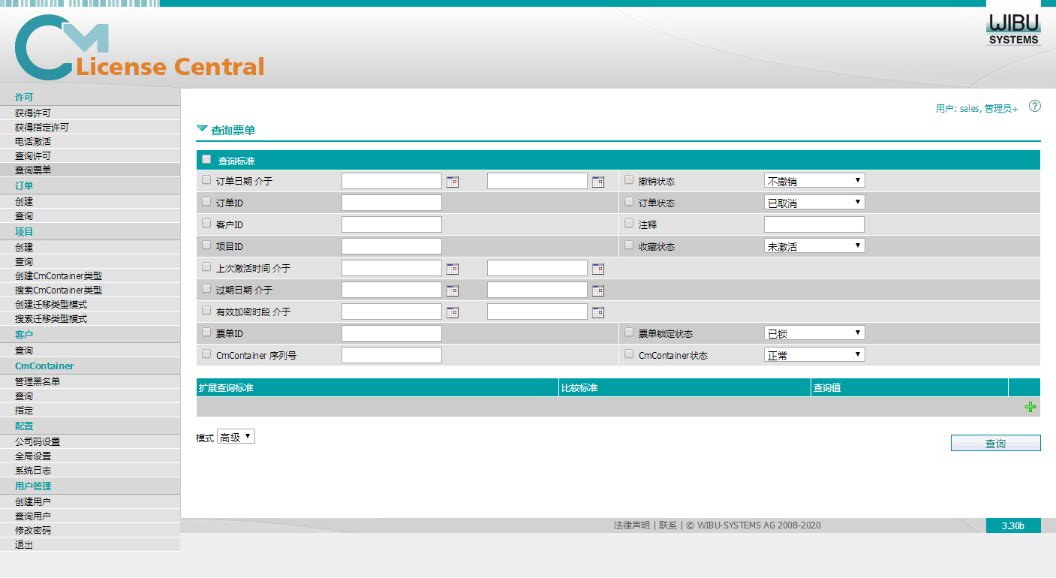Screen dimensions: 1056x578
Task: Open the 联系 footer link
Action: point(667,525)
